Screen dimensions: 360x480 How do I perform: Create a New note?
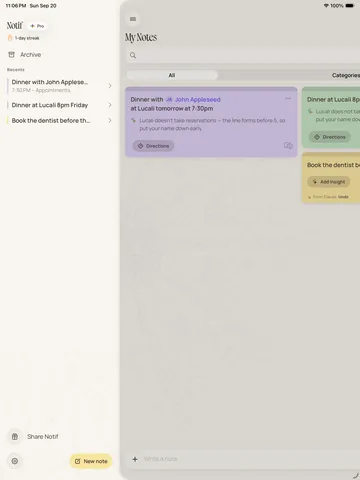click(x=91, y=461)
